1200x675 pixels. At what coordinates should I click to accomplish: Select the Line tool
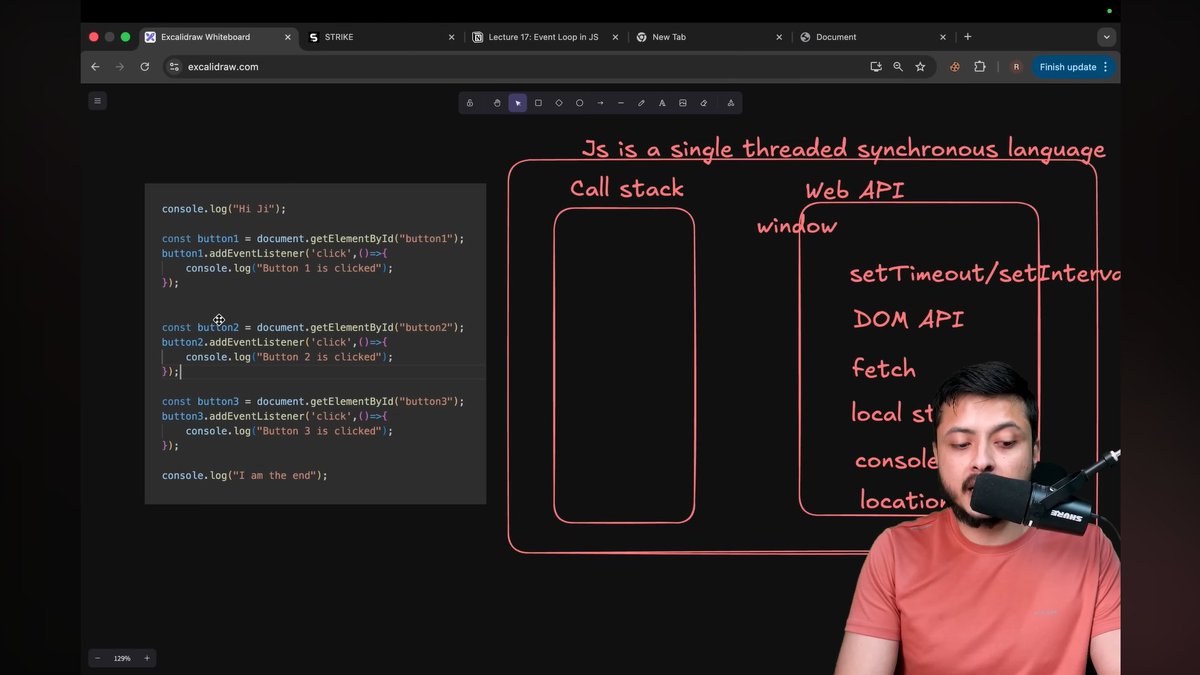click(621, 103)
